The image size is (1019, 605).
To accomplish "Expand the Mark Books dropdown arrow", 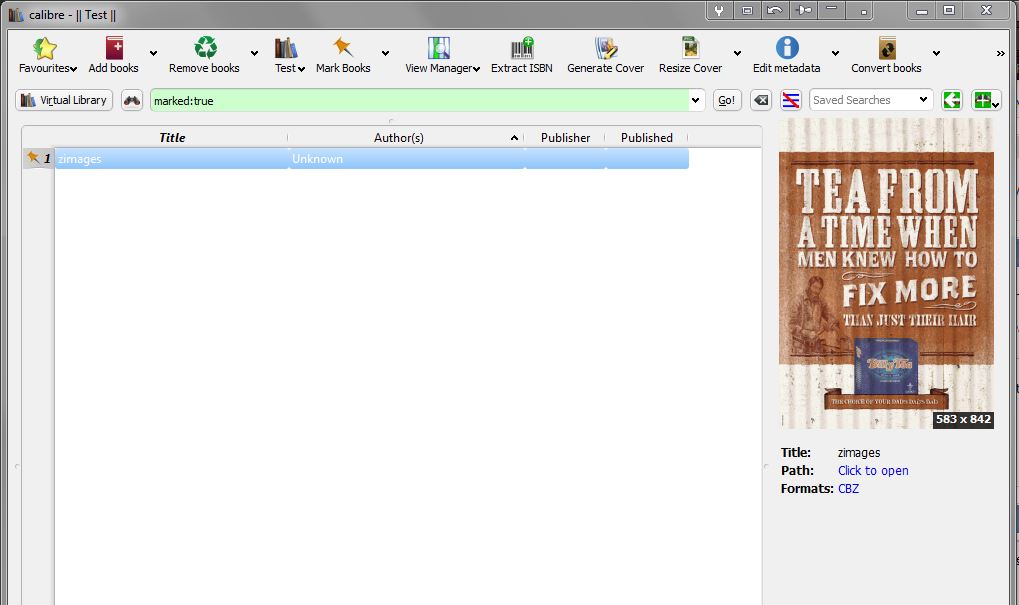I will [385, 53].
